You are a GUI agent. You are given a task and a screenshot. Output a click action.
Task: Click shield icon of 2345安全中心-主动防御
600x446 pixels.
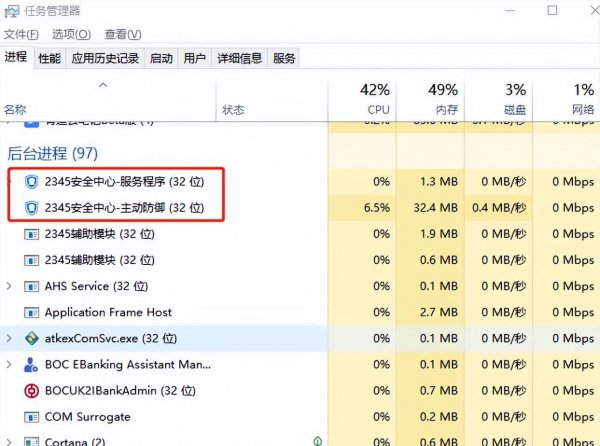pyautogui.click(x=31, y=208)
